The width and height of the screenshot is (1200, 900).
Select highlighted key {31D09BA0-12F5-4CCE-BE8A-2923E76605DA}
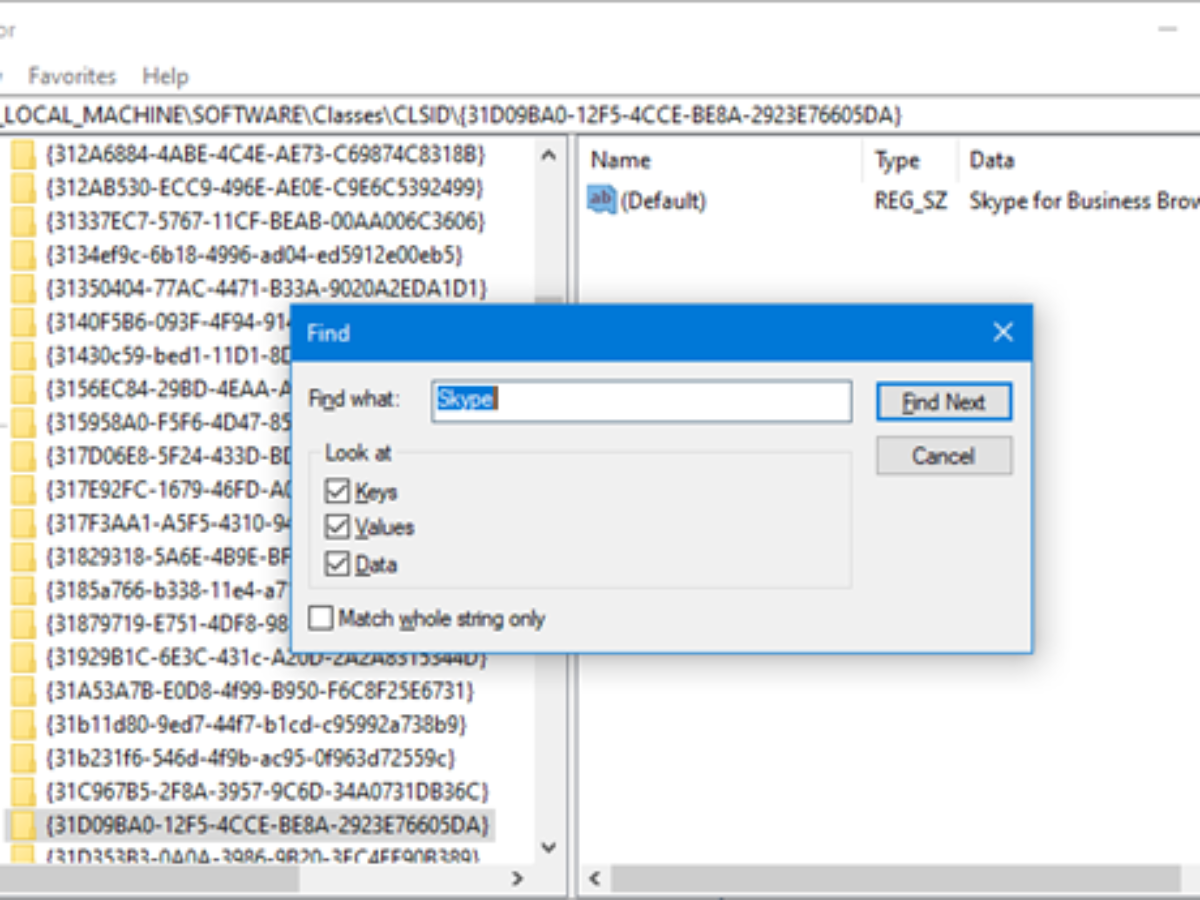coord(267,825)
